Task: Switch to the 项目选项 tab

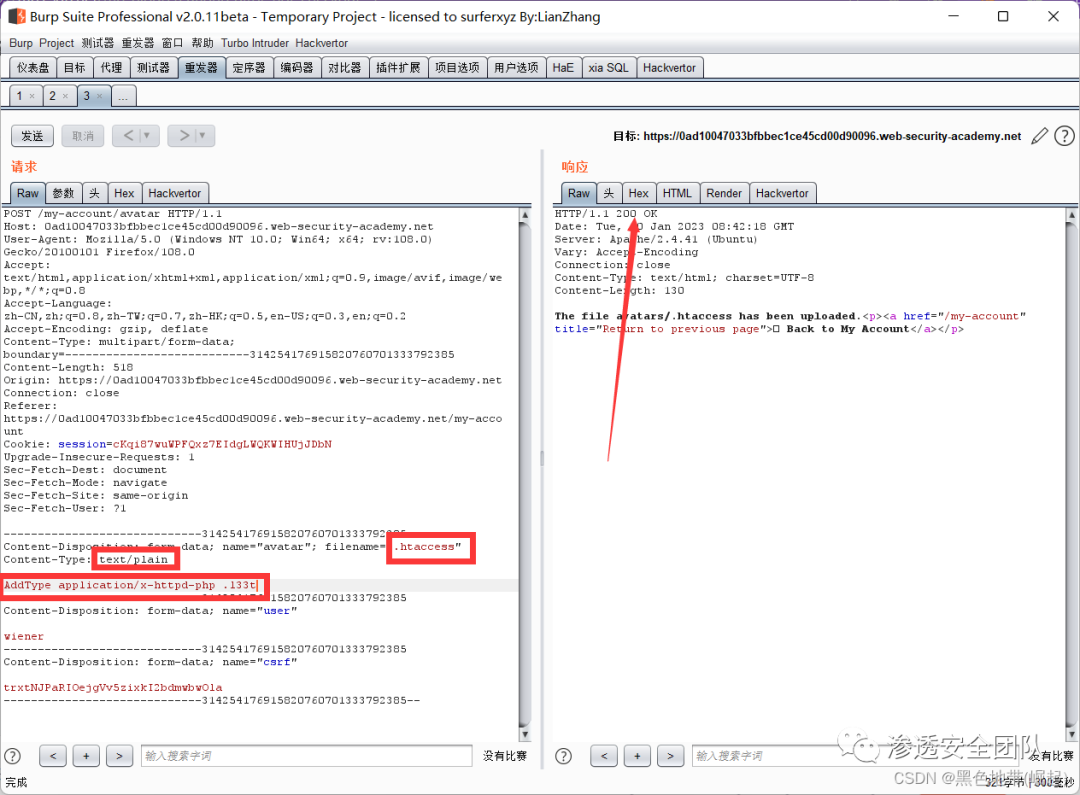Action: coord(457,68)
